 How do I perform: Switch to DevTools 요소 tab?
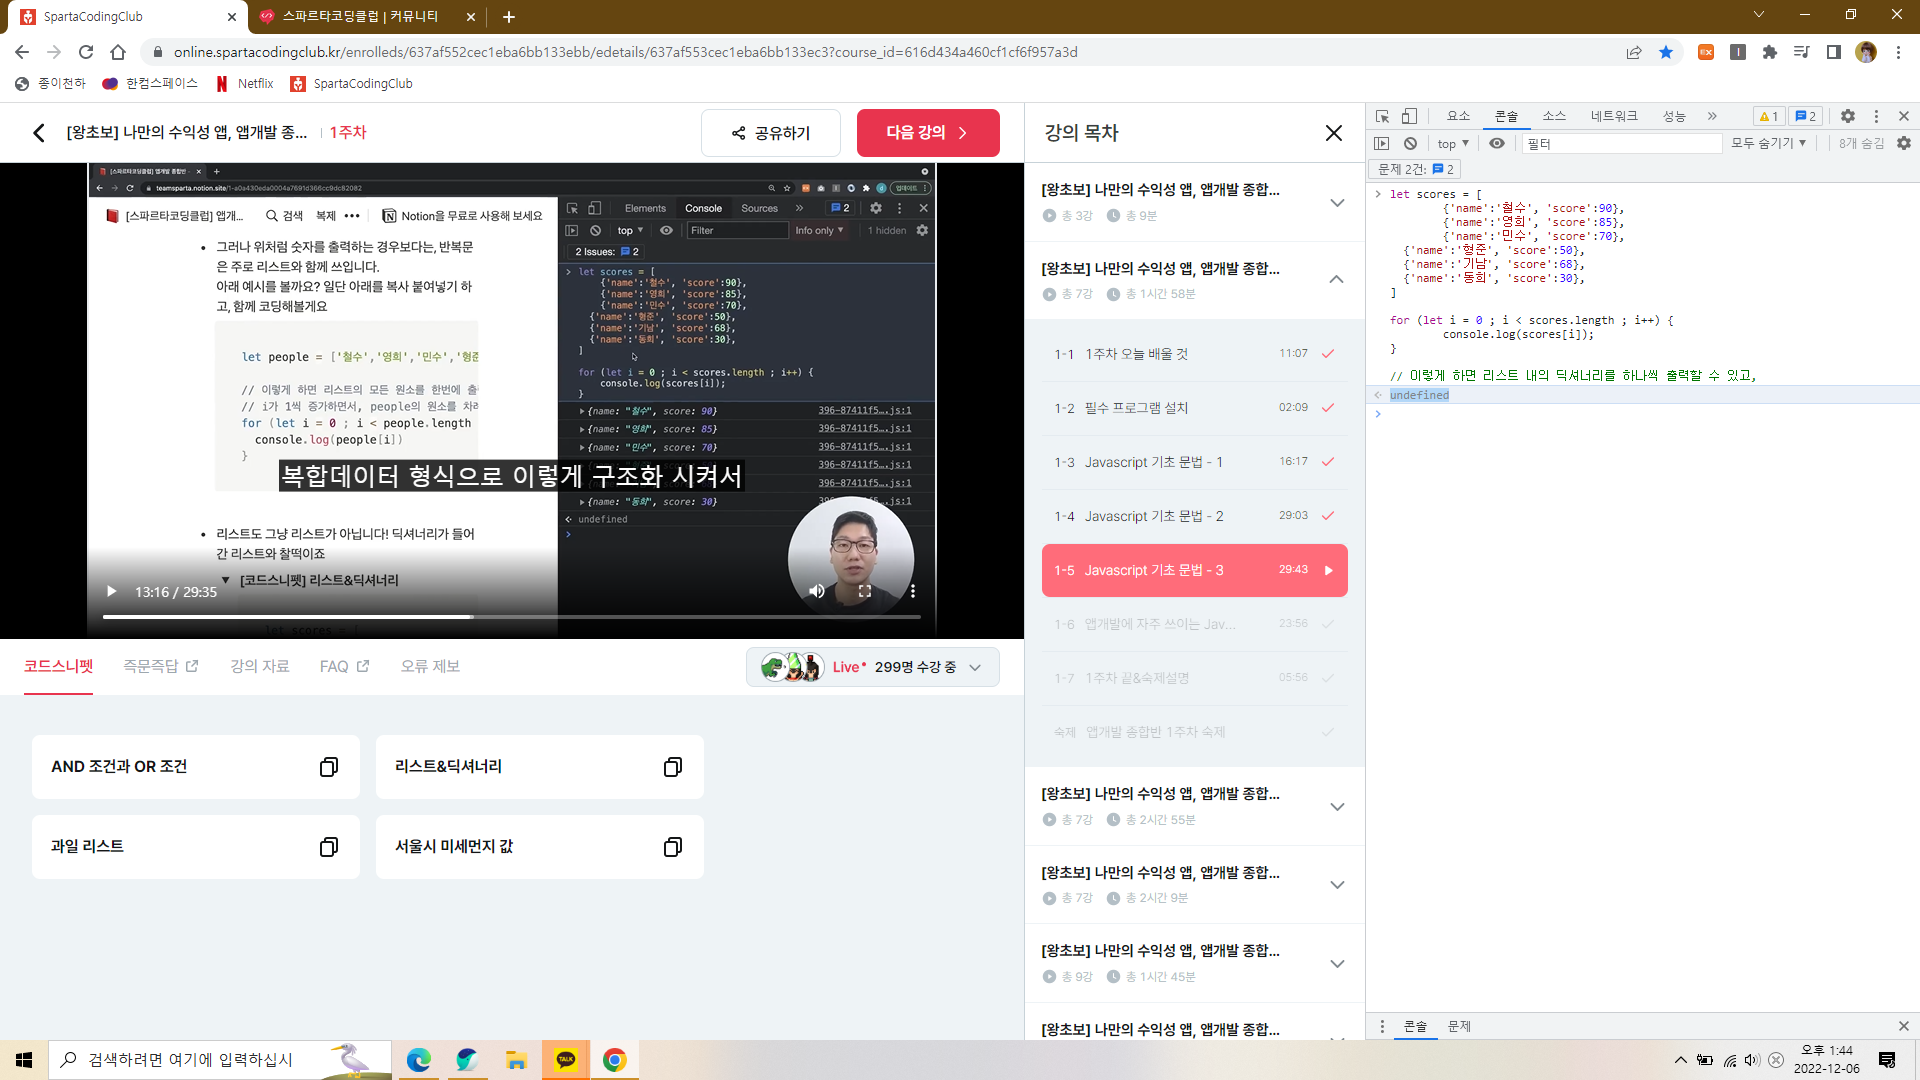pyautogui.click(x=1458, y=116)
